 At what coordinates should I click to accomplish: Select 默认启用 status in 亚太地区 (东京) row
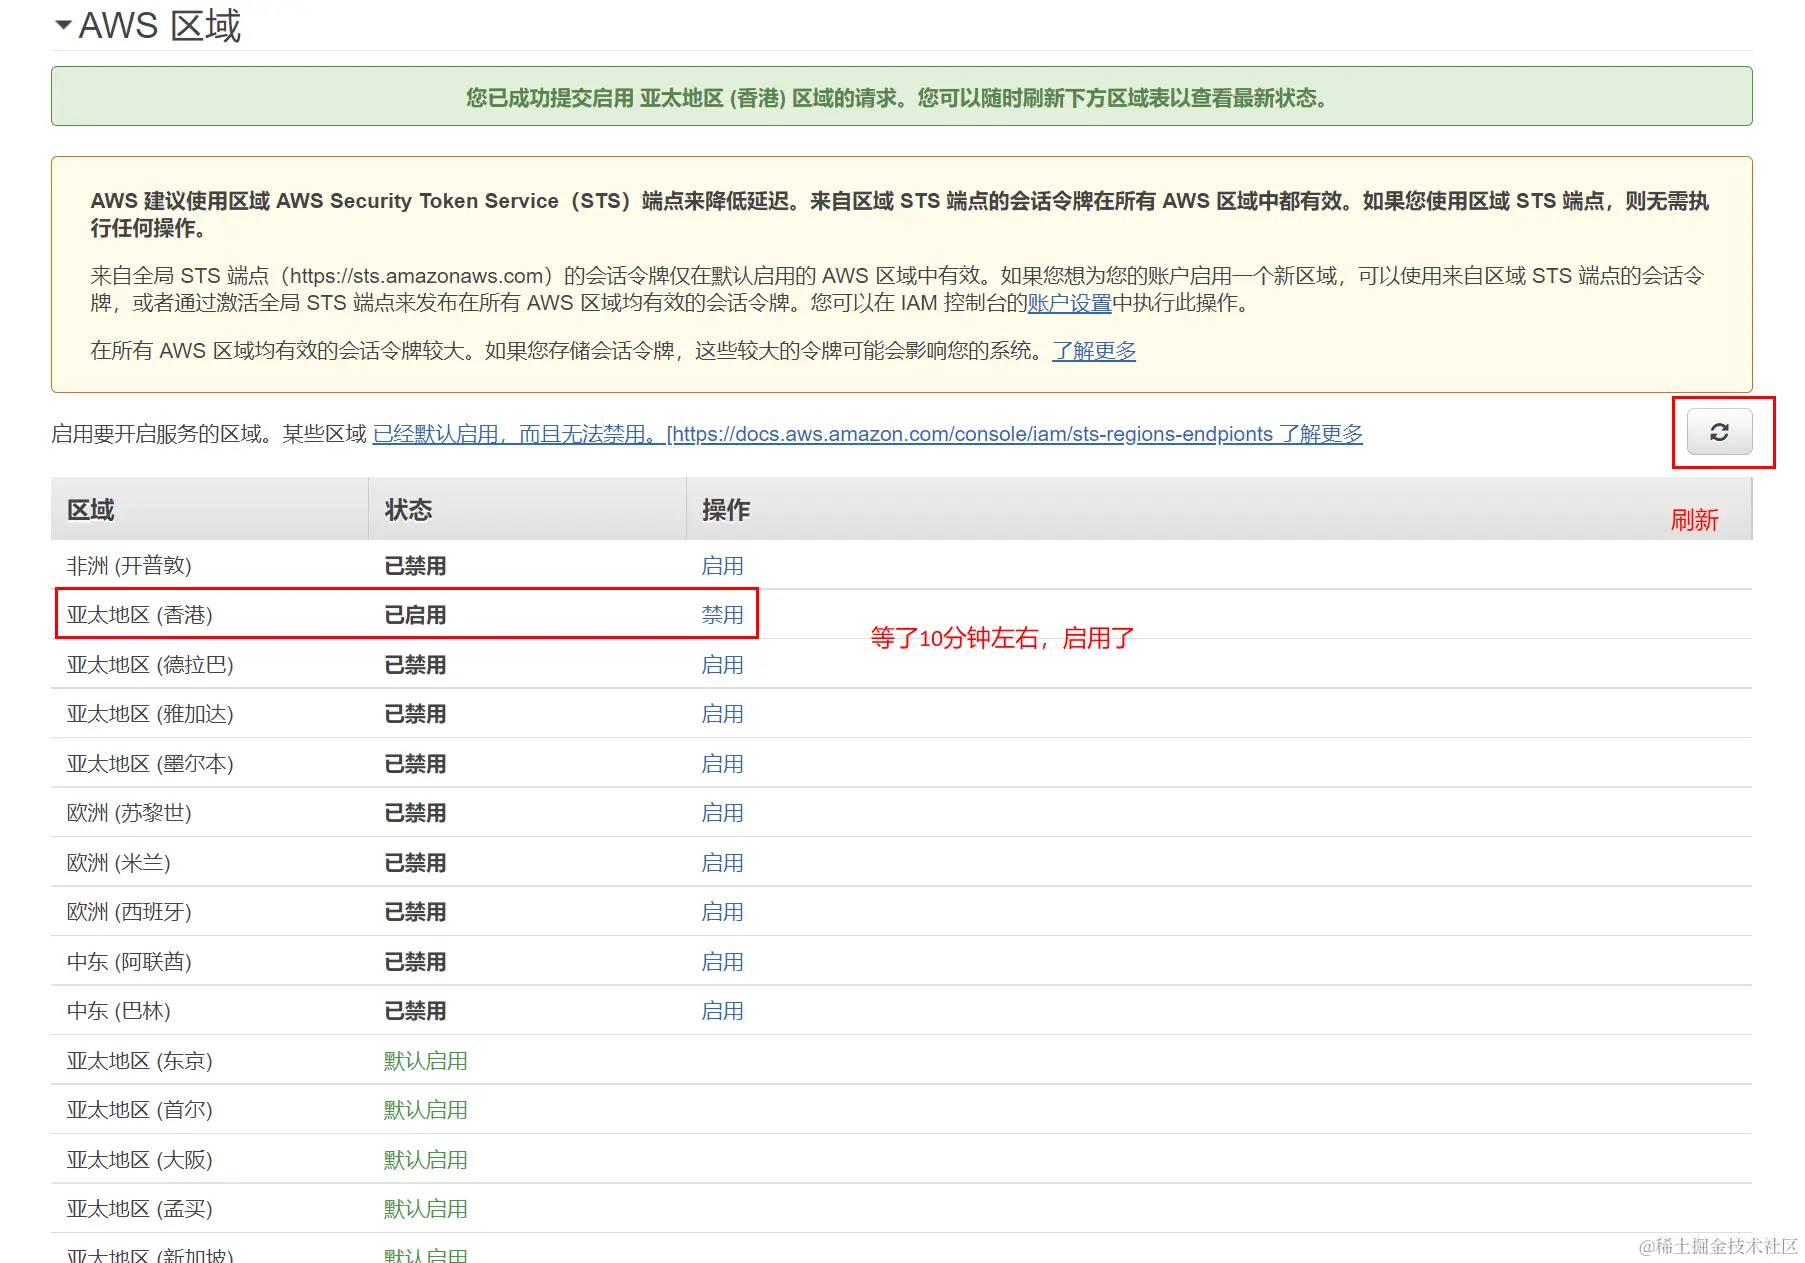pyautogui.click(x=426, y=1061)
